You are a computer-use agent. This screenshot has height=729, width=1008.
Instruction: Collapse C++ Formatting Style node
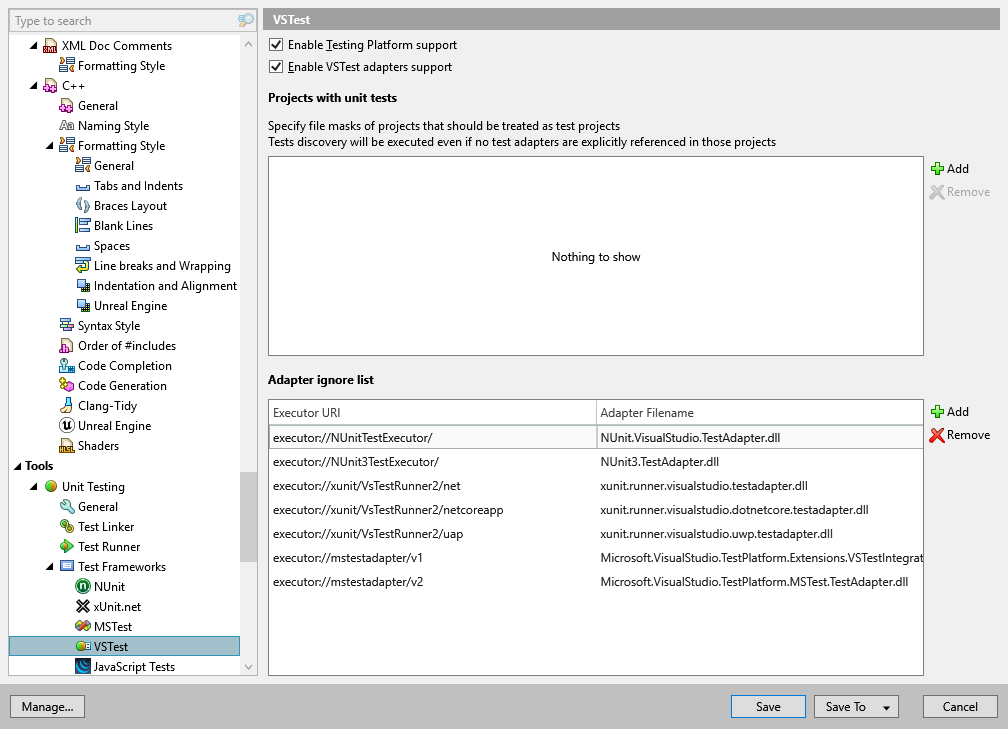(x=50, y=146)
